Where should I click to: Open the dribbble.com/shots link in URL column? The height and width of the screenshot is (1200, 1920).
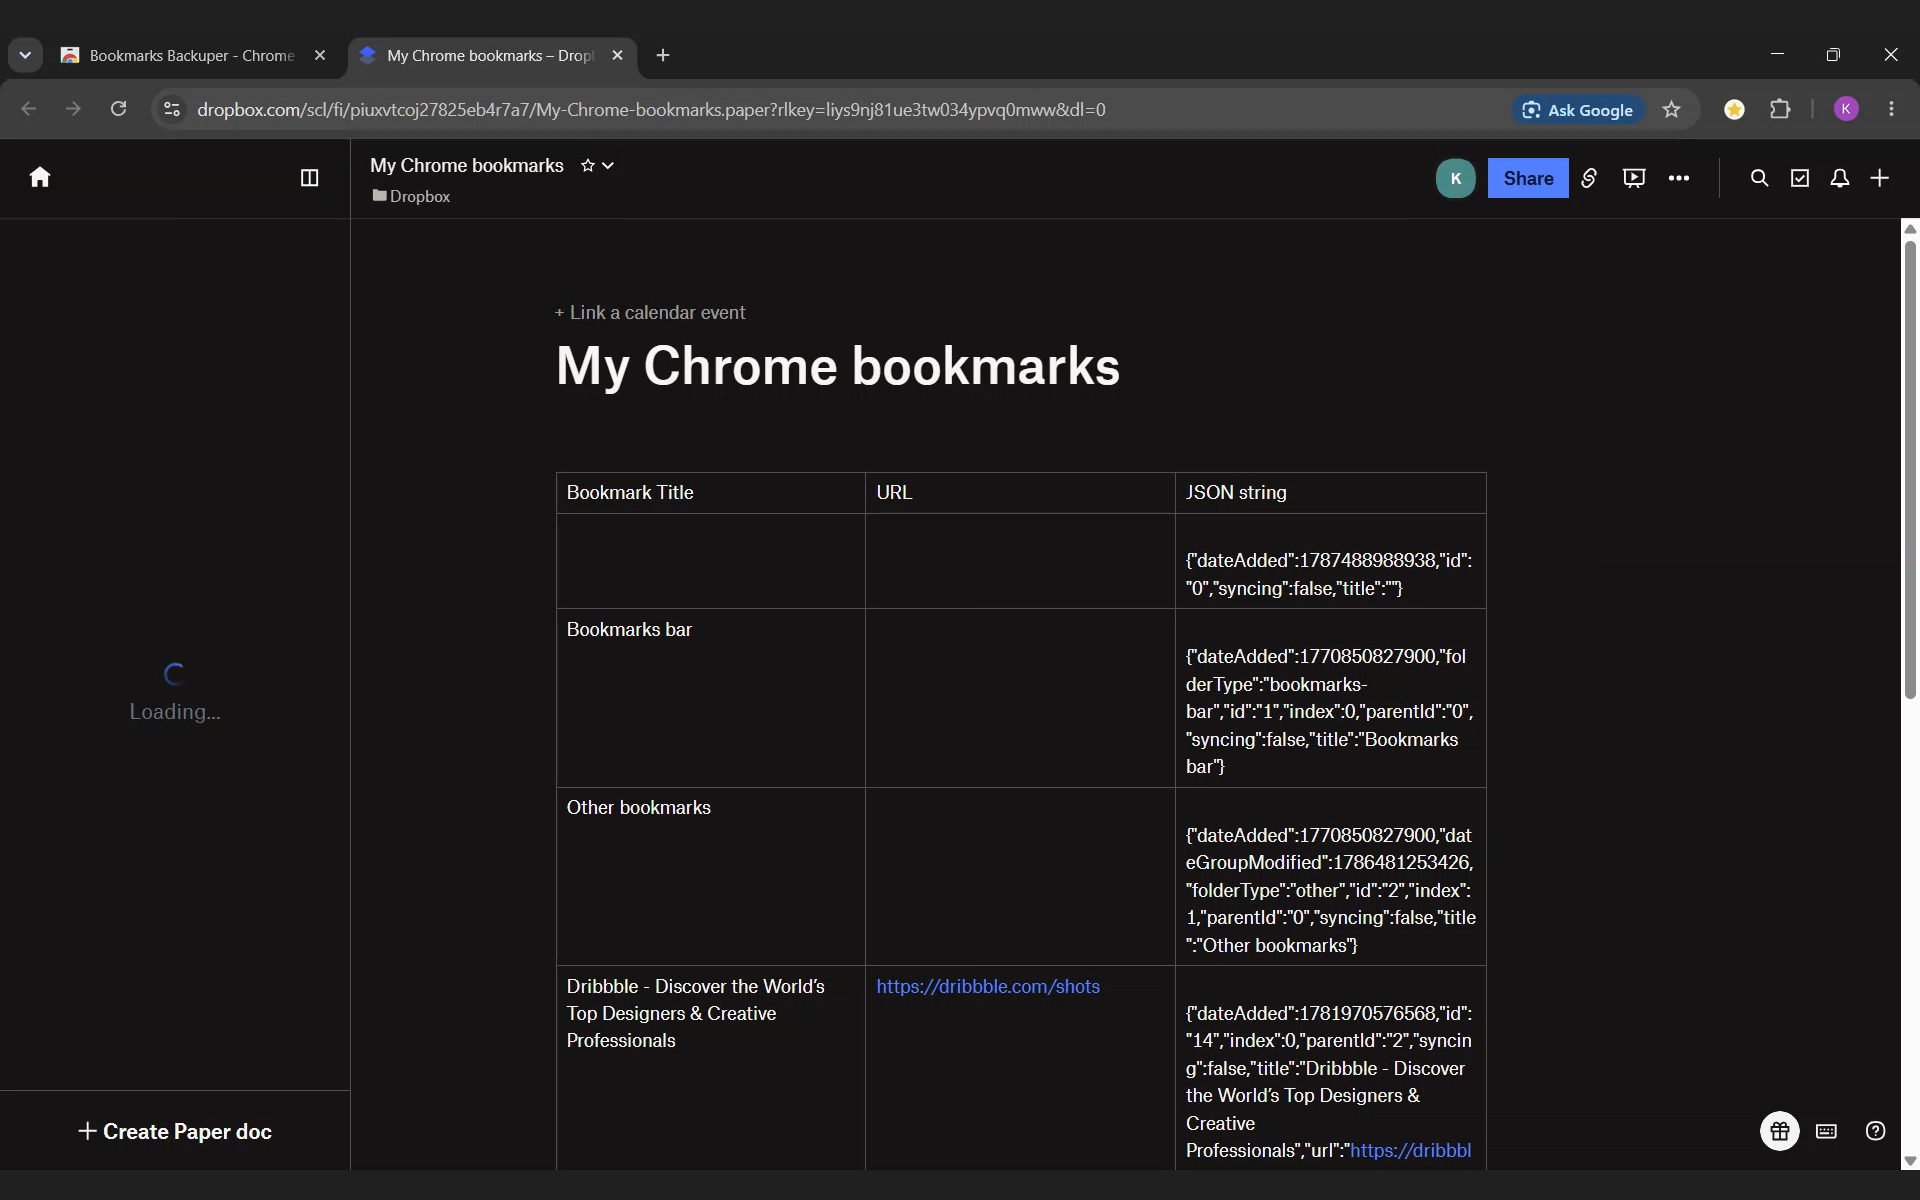coord(988,986)
